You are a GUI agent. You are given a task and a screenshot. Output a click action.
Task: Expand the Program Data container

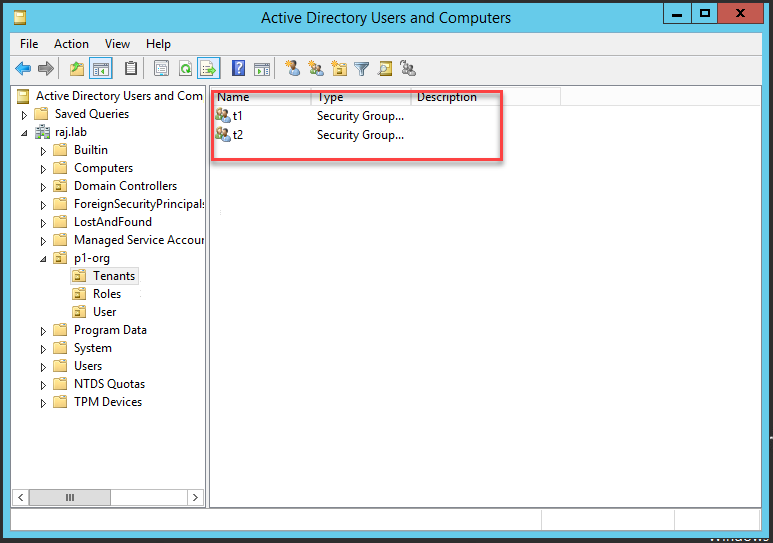43,331
